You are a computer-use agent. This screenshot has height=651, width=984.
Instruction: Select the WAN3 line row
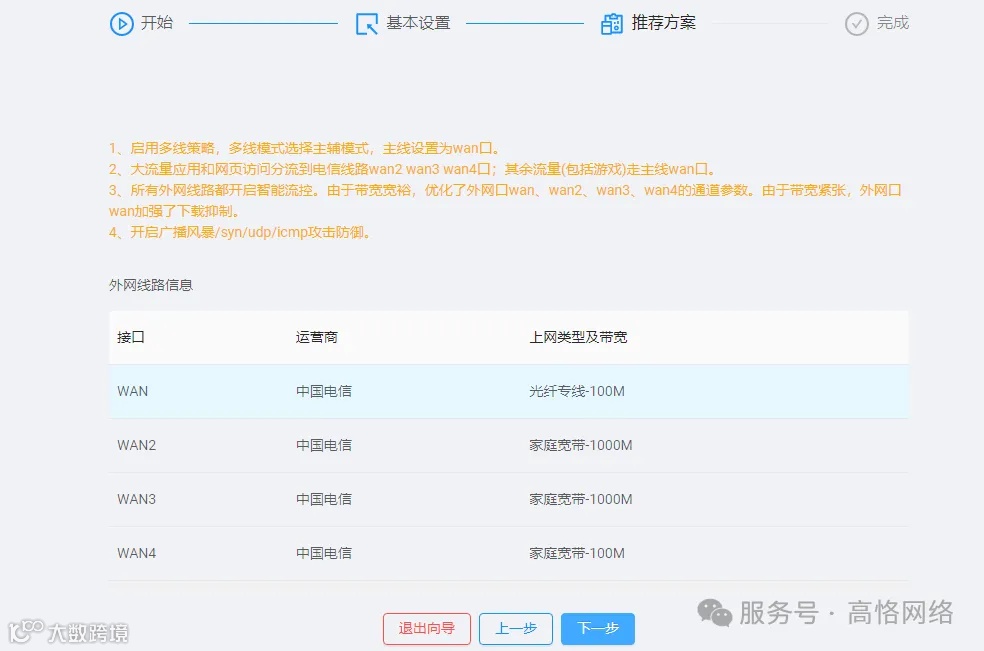point(400,499)
